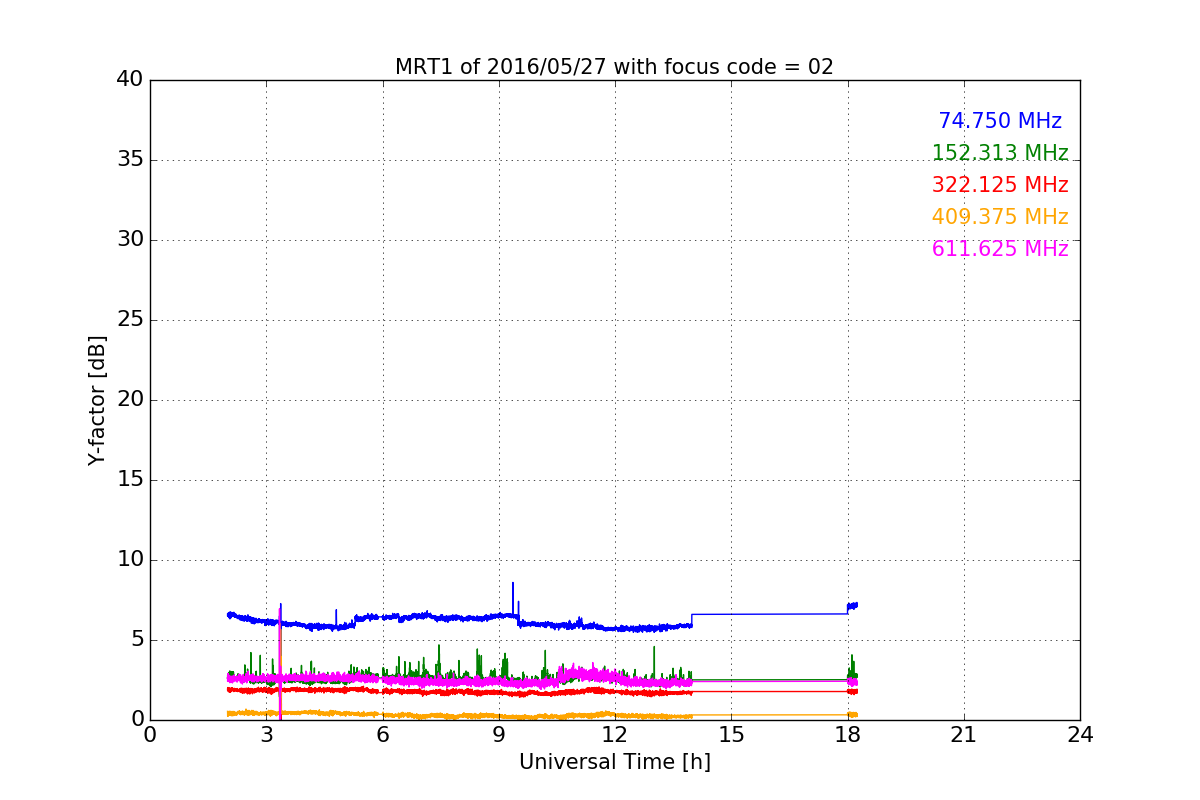Click x-axis tick label 6
Viewport: 1200px width, 800px height.
click(383, 735)
